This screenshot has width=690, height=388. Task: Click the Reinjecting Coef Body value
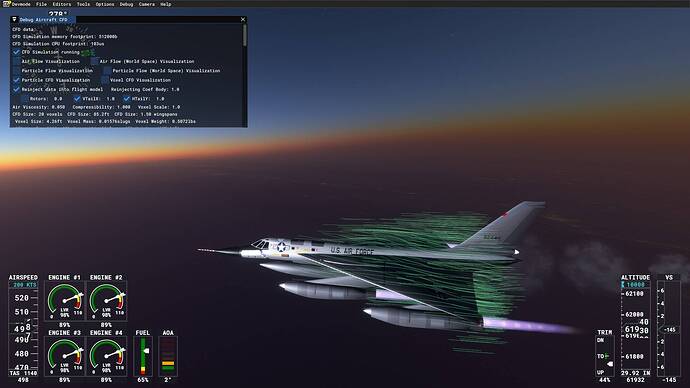click(x=175, y=89)
